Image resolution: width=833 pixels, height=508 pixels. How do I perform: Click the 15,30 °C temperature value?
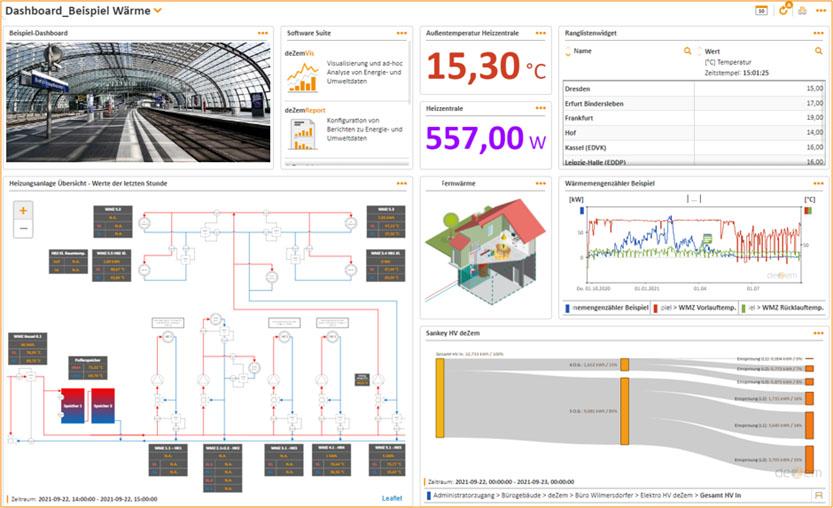click(x=486, y=67)
